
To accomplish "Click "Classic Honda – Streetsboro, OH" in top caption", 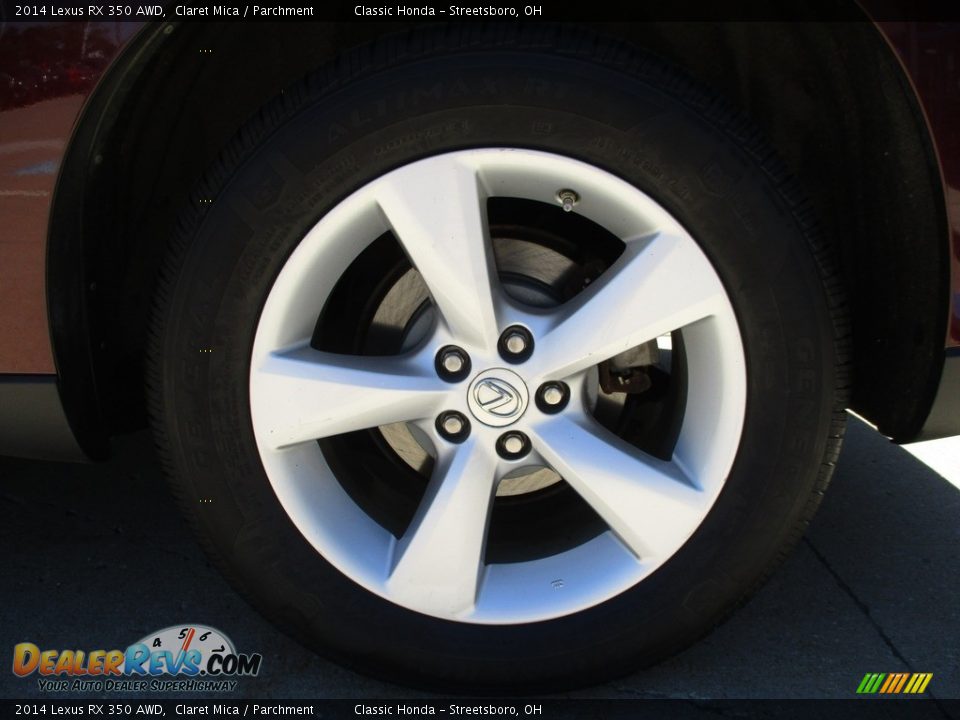I will click(x=448, y=10).
